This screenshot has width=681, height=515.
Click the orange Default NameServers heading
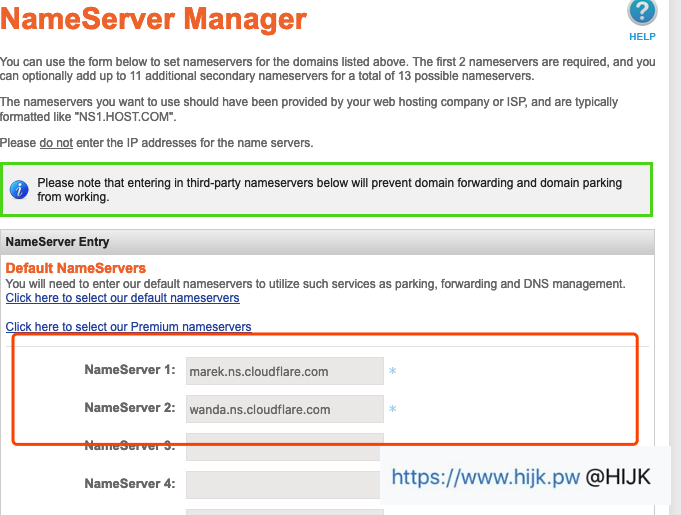point(76,268)
